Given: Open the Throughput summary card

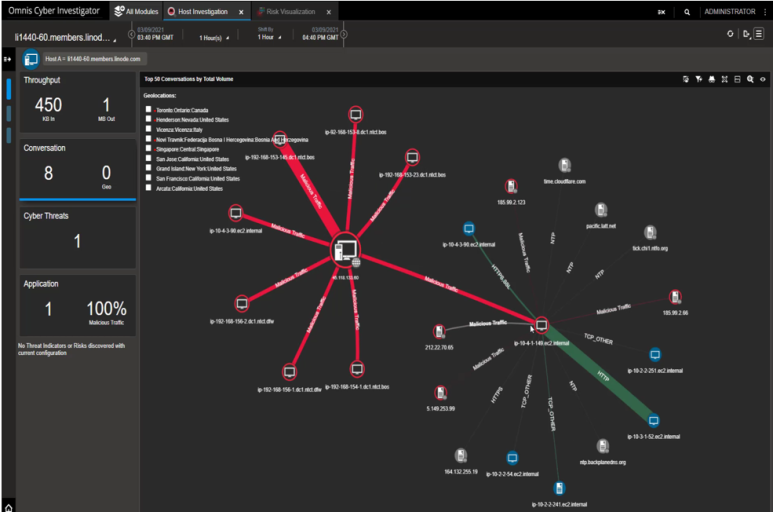Looking at the screenshot, I should (77, 102).
